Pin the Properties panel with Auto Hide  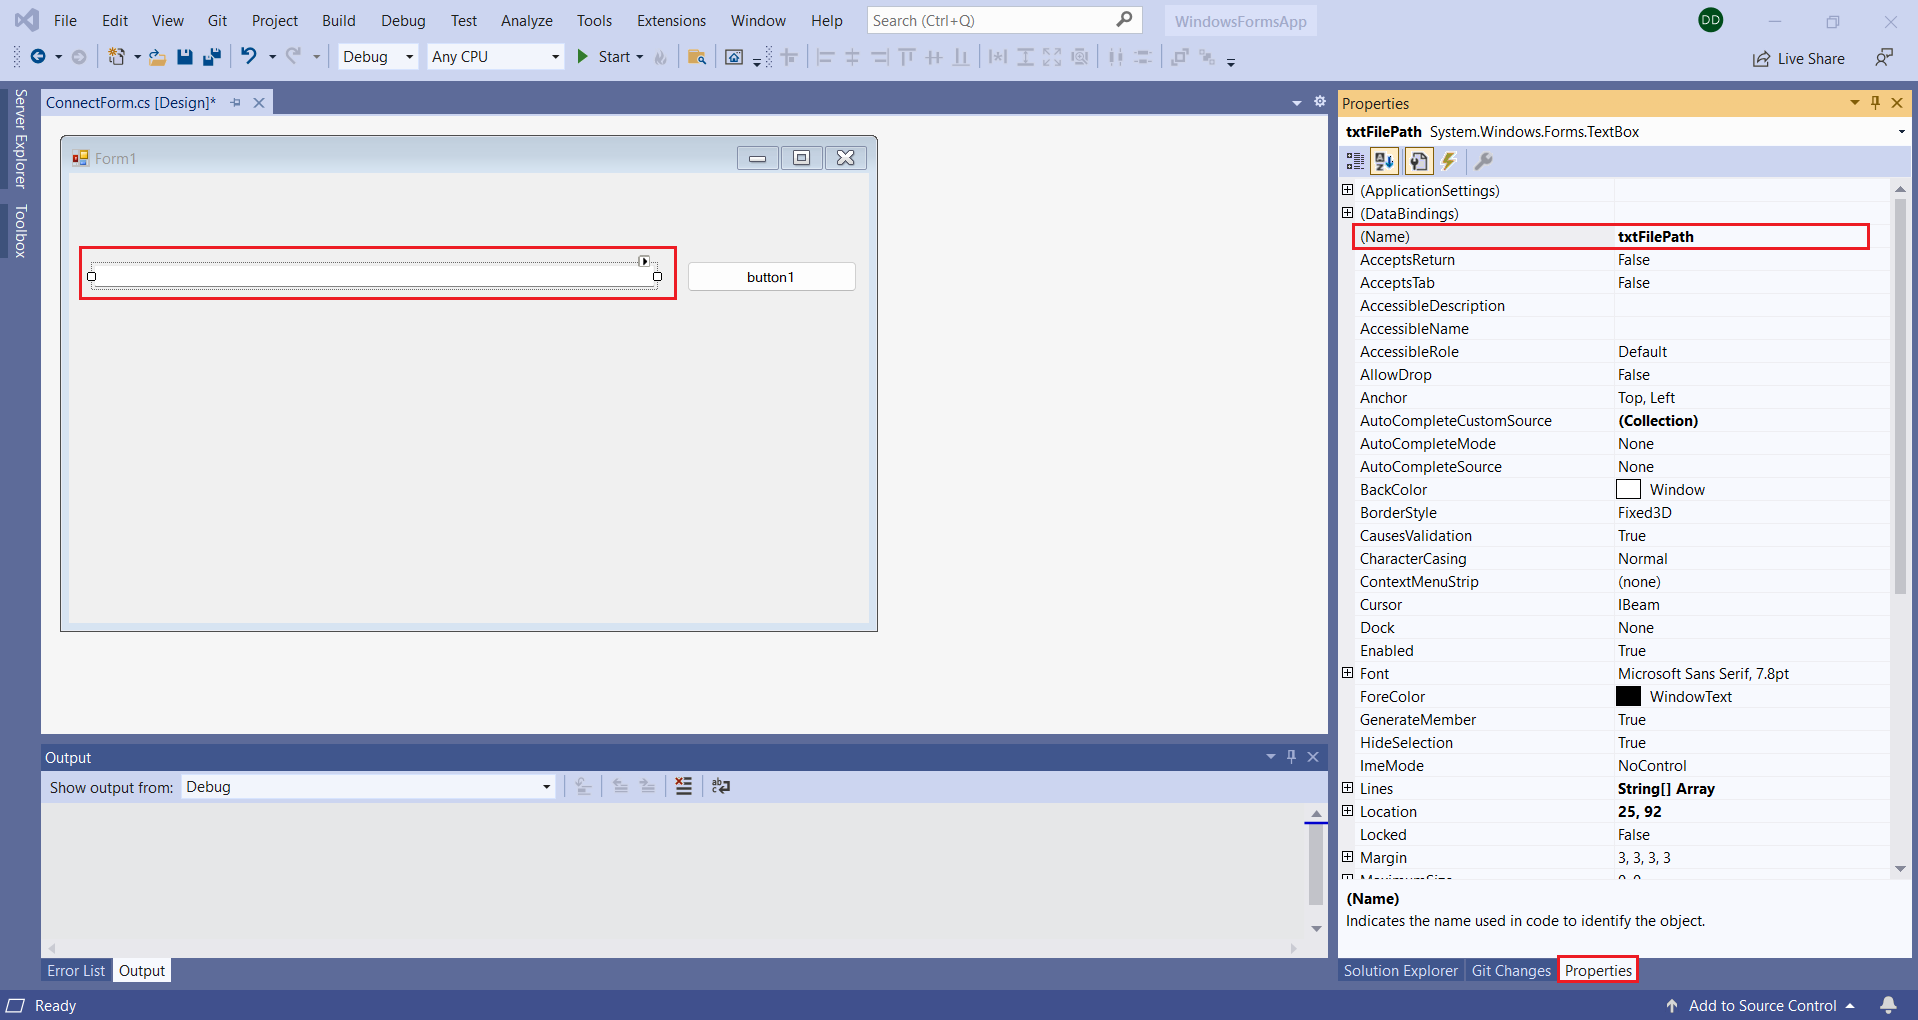1875,103
